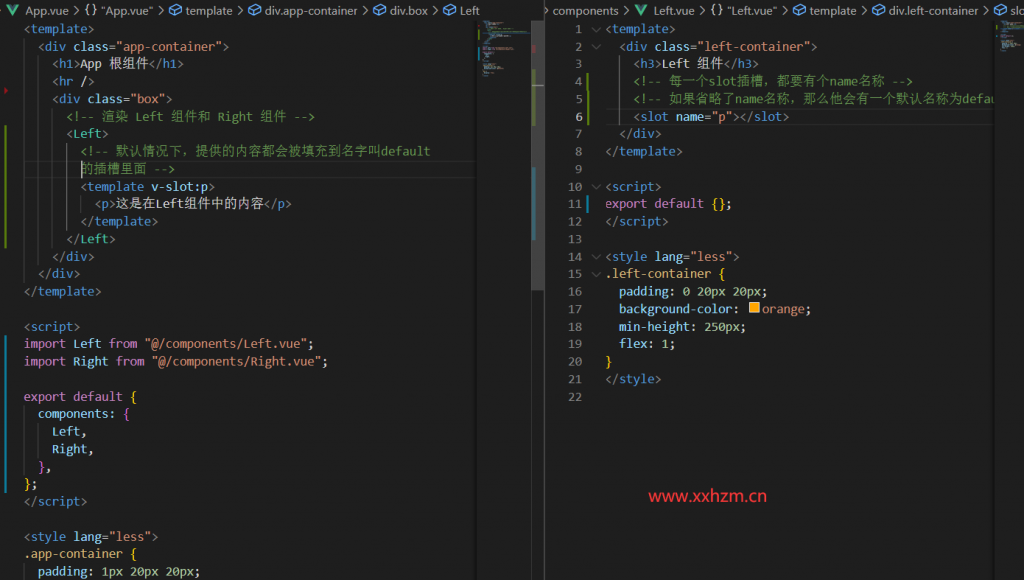Click line number 11 in Left.vue gutter
Viewport: 1024px width, 580px height.
coord(574,204)
